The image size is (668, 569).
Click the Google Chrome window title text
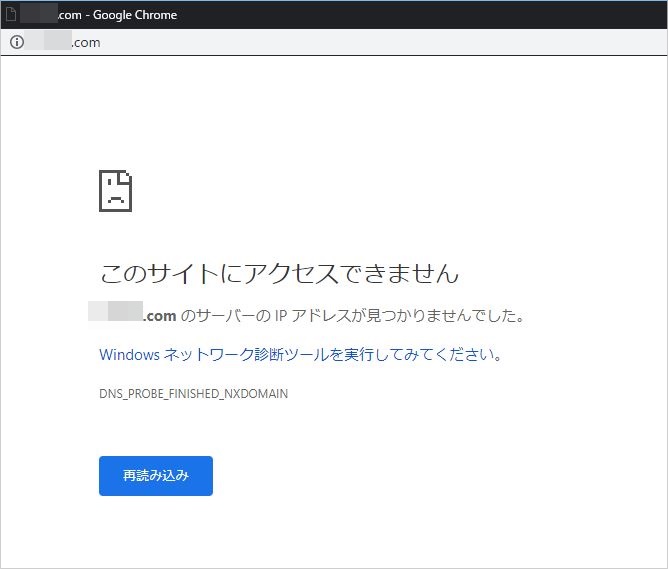click(135, 15)
